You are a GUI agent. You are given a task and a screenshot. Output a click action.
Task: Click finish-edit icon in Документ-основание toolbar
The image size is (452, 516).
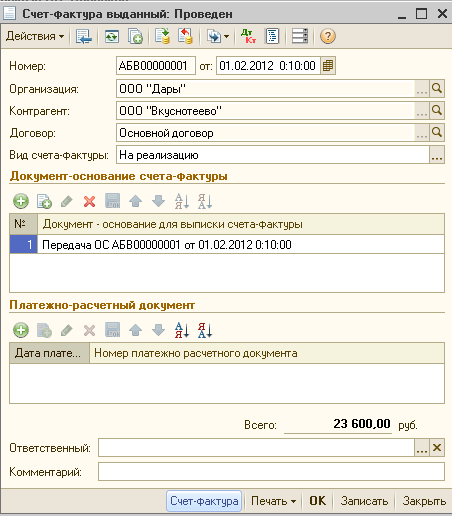tap(113, 201)
